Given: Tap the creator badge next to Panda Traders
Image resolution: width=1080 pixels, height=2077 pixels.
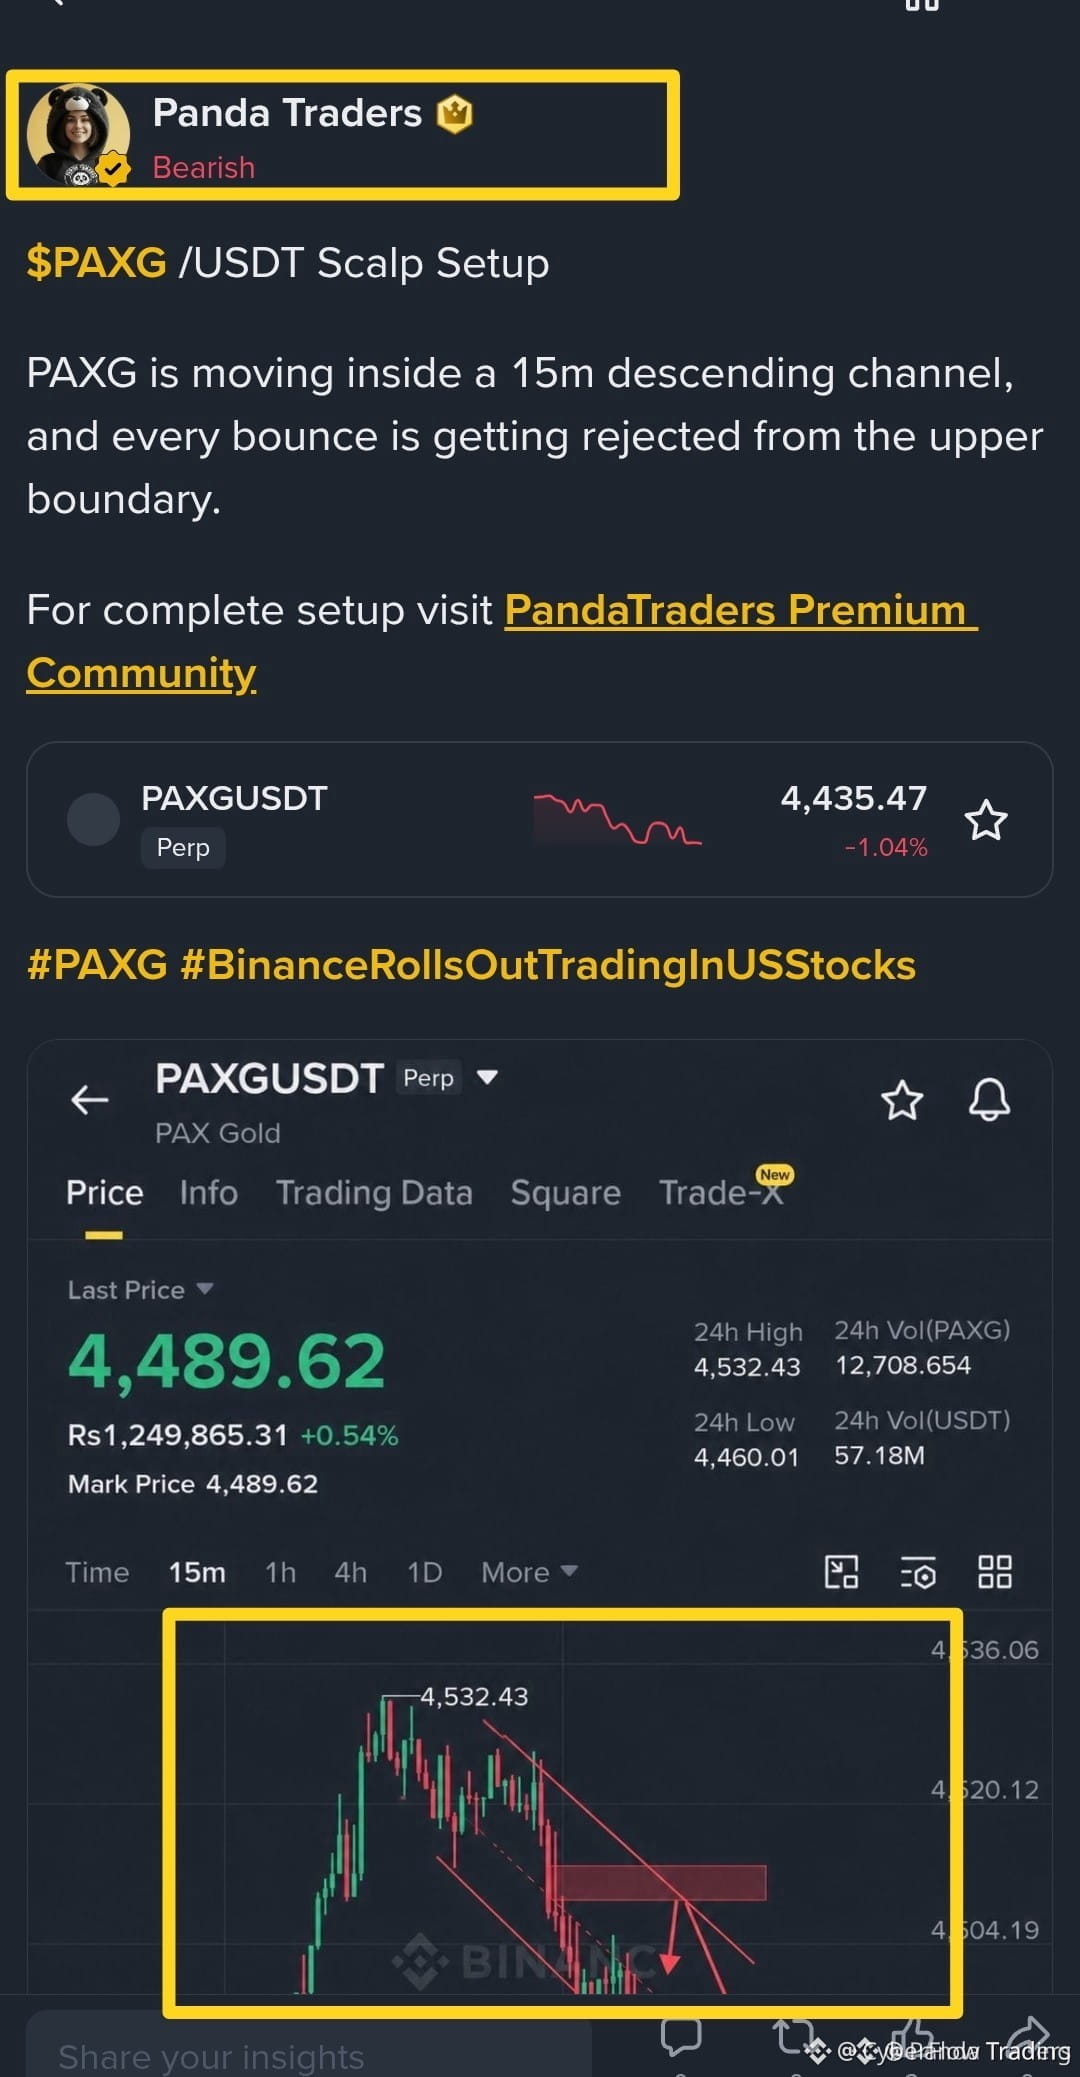Looking at the screenshot, I should [x=455, y=114].
